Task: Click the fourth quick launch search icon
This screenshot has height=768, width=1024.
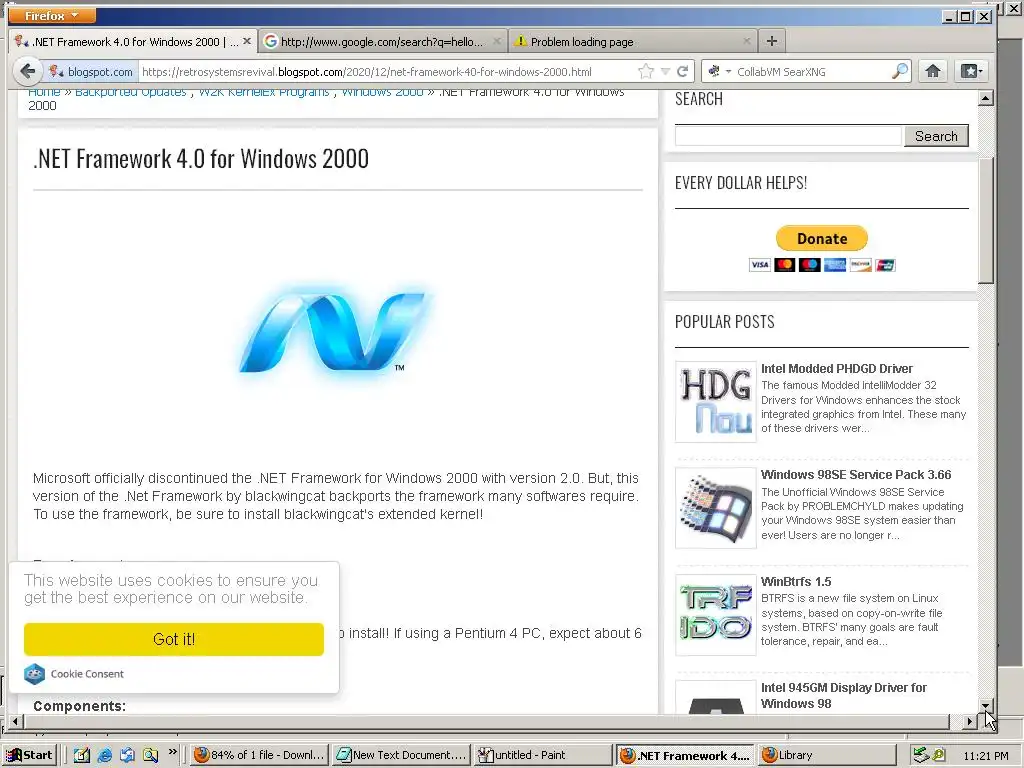Action: tap(151, 755)
